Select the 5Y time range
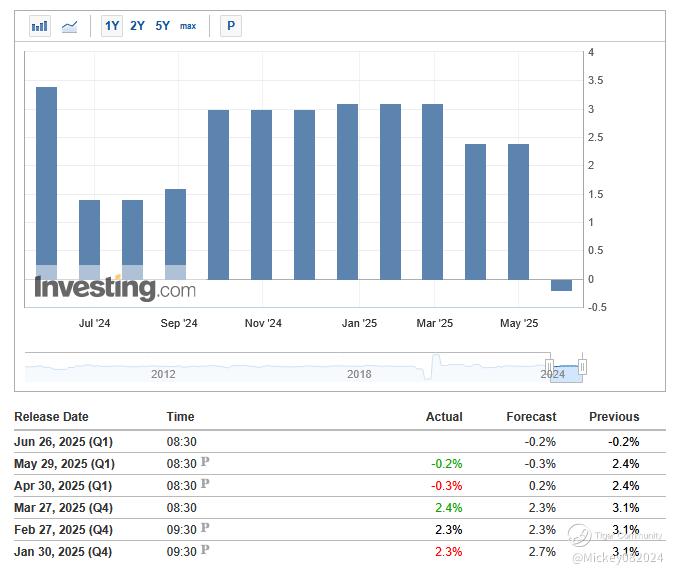 (x=162, y=26)
